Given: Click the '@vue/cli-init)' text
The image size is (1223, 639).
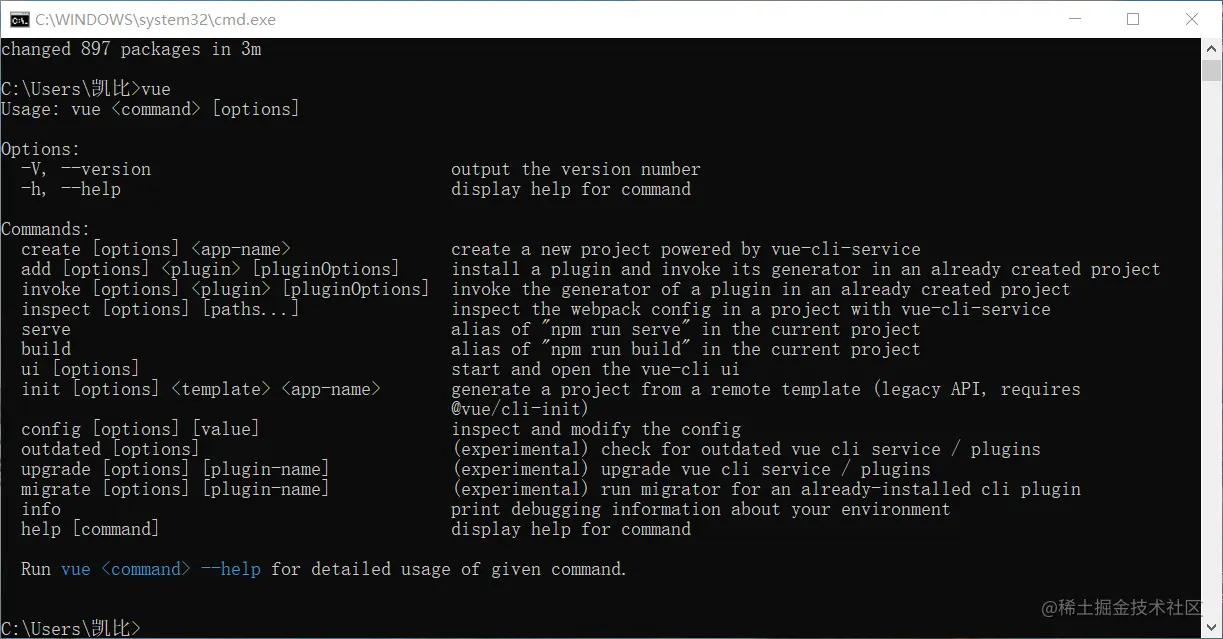Looking at the screenshot, I should pyautogui.click(x=520, y=409).
